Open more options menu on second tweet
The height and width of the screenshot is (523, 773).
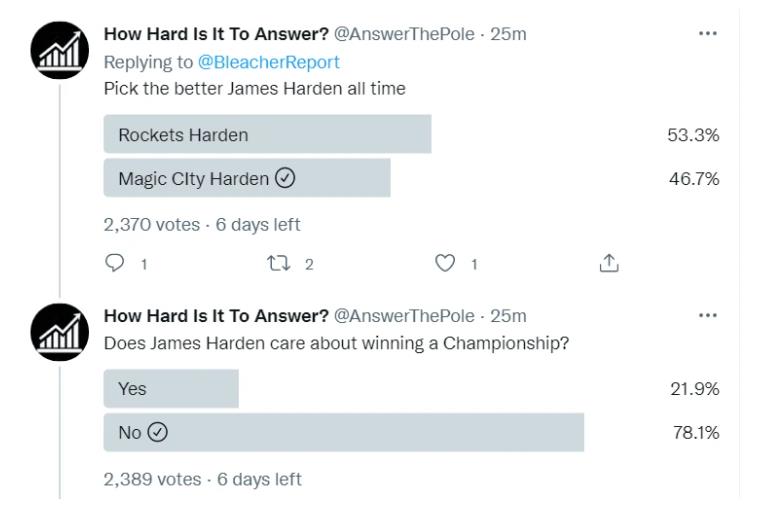click(x=707, y=314)
